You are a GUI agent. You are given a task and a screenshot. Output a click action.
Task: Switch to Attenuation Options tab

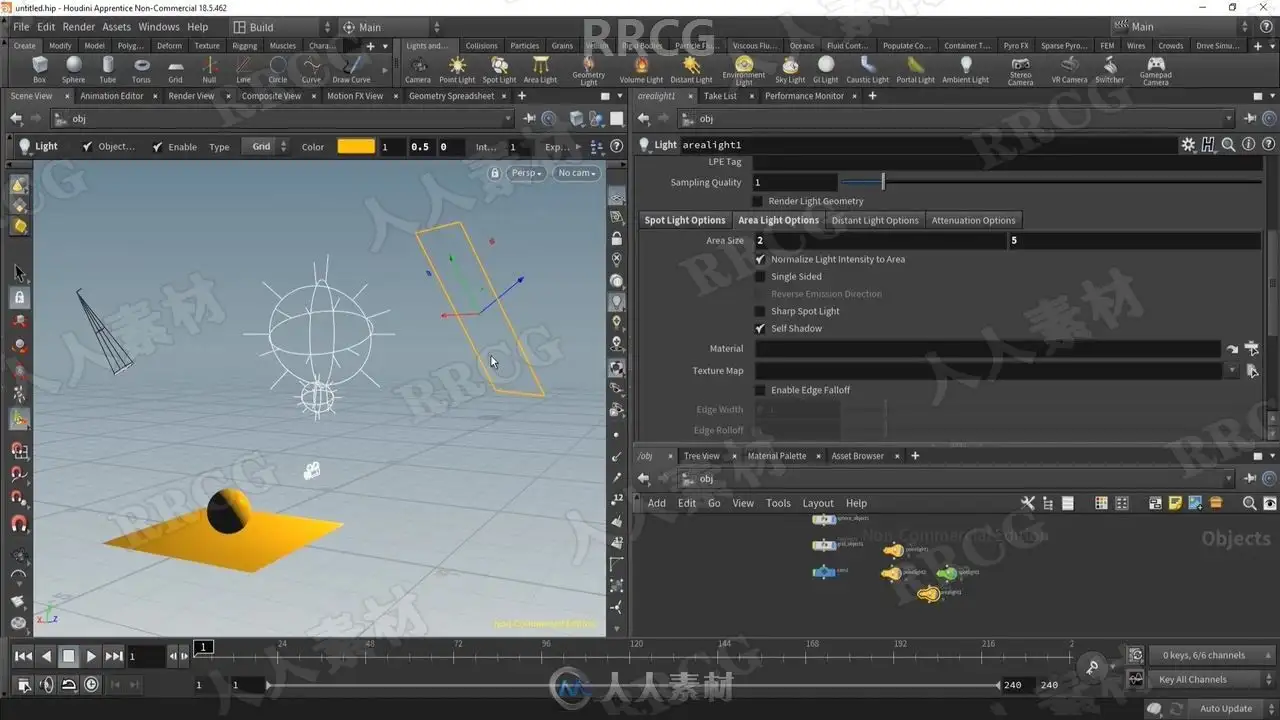(x=972, y=221)
